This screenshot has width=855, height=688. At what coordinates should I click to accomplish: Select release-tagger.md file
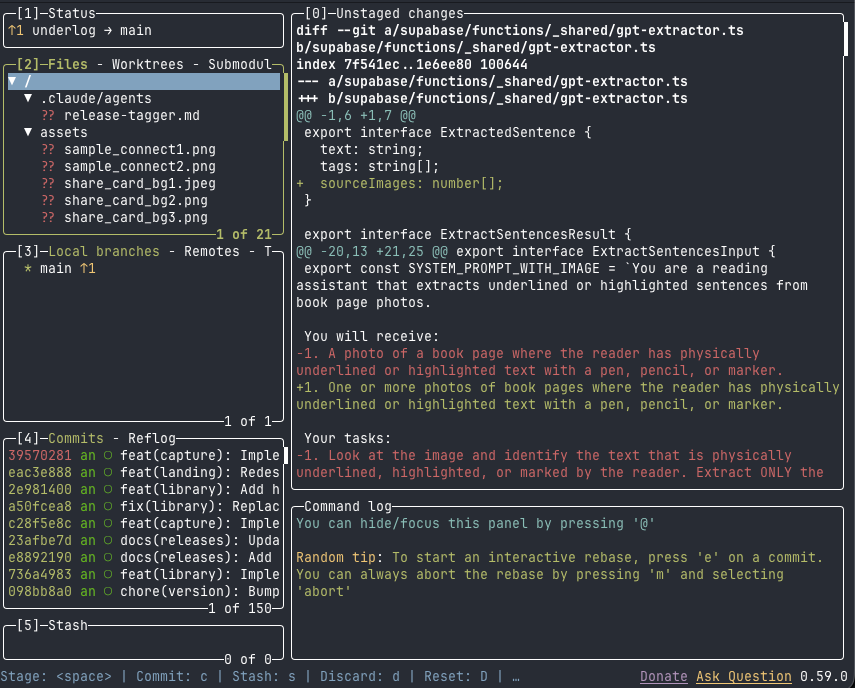(131, 116)
